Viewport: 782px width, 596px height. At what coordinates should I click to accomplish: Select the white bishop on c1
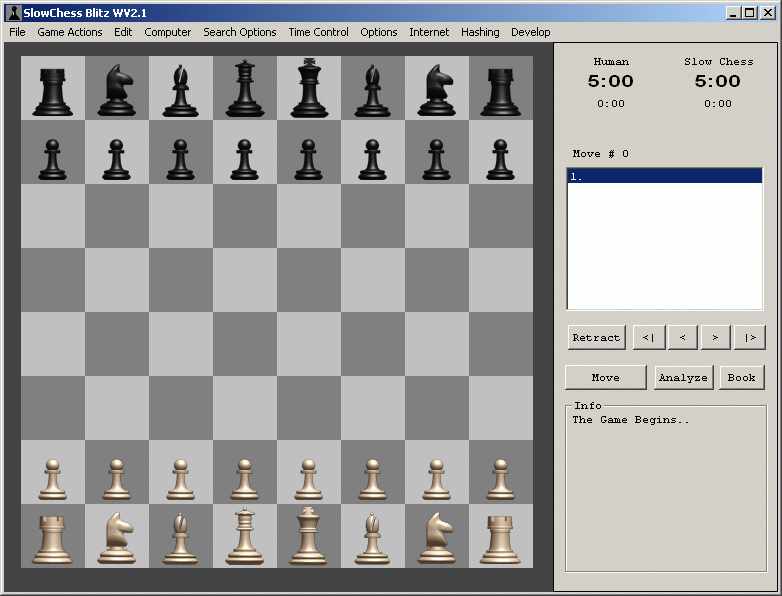[x=180, y=536]
